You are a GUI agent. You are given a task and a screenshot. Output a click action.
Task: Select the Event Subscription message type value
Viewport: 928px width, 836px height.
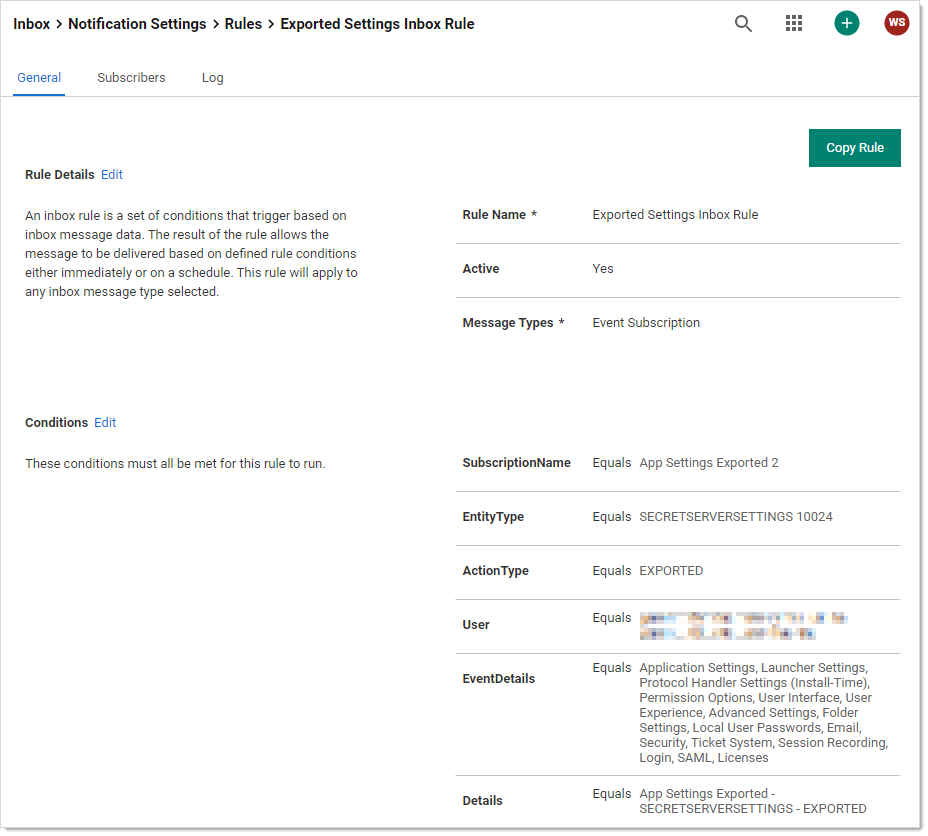(646, 323)
